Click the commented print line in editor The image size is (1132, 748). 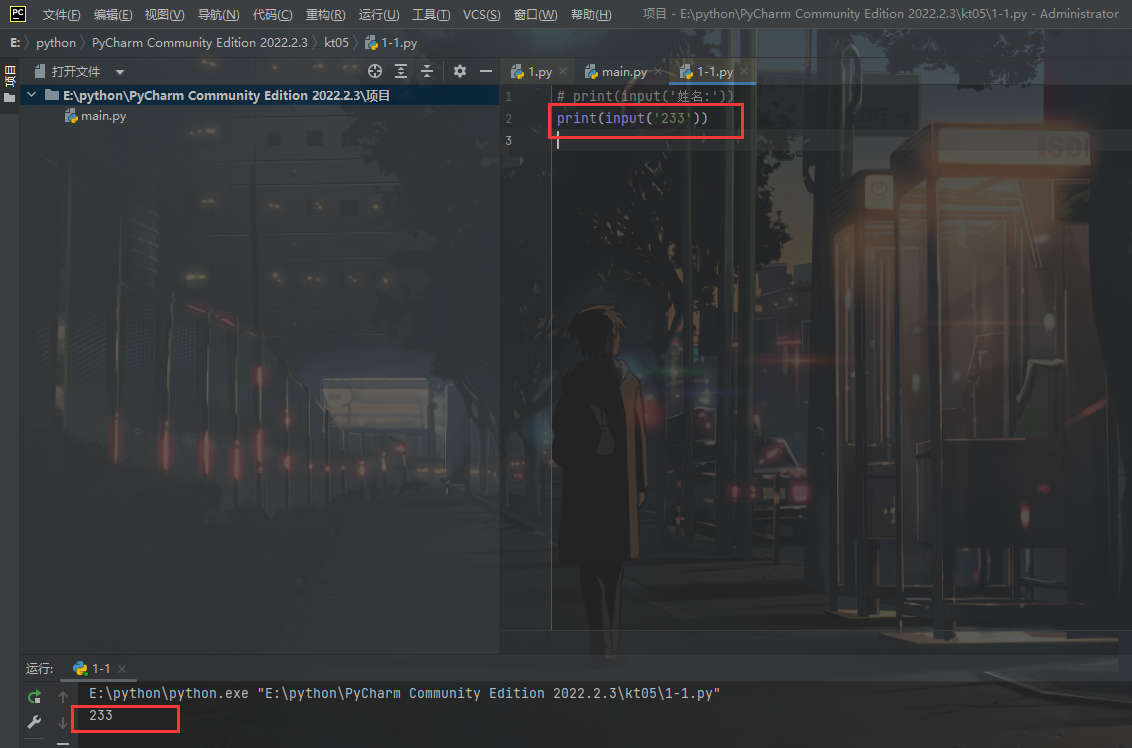645,96
